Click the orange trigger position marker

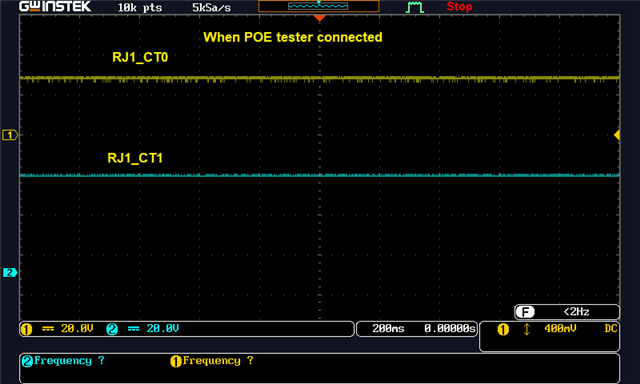319,18
